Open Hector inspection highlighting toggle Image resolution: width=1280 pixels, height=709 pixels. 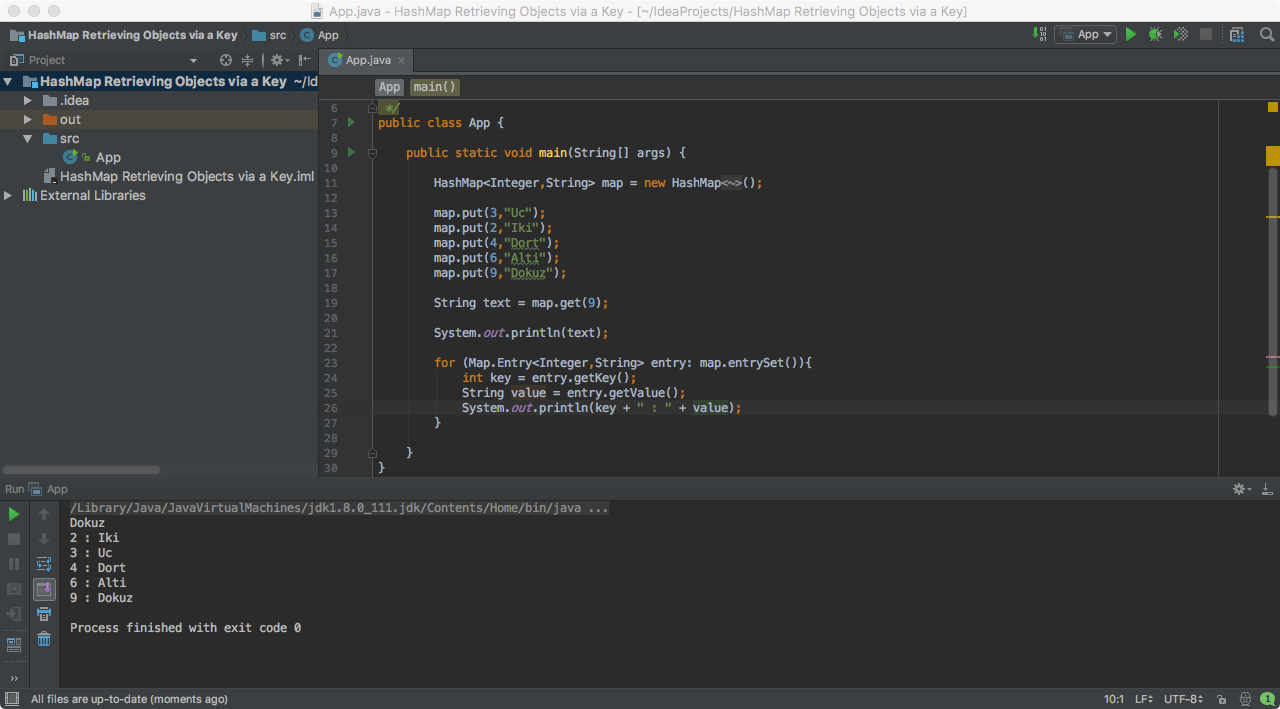pos(1245,698)
